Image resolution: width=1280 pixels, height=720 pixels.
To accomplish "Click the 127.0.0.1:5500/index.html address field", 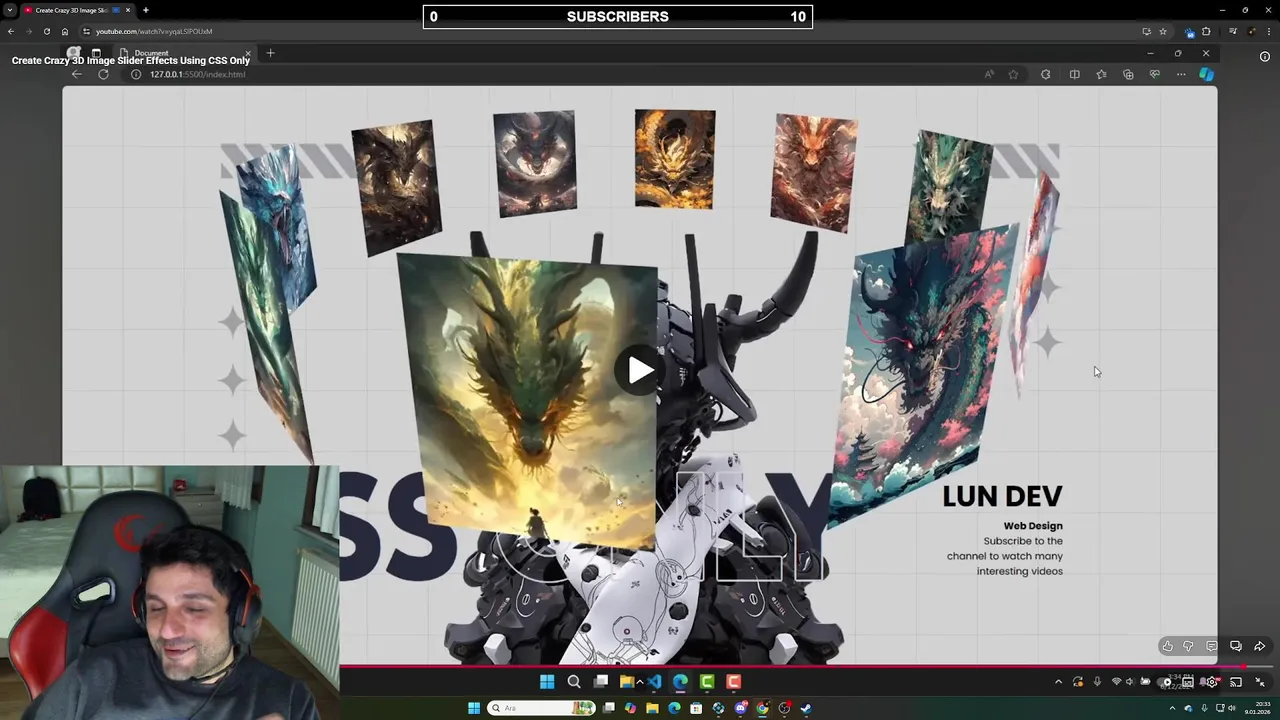I will [197, 74].
